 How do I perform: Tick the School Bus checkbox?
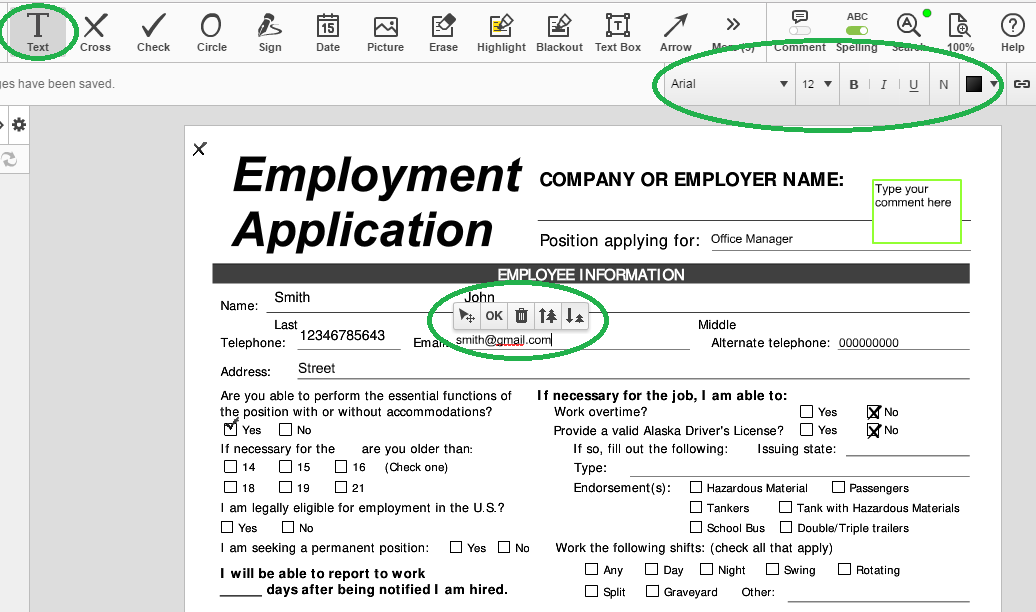click(x=696, y=527)
